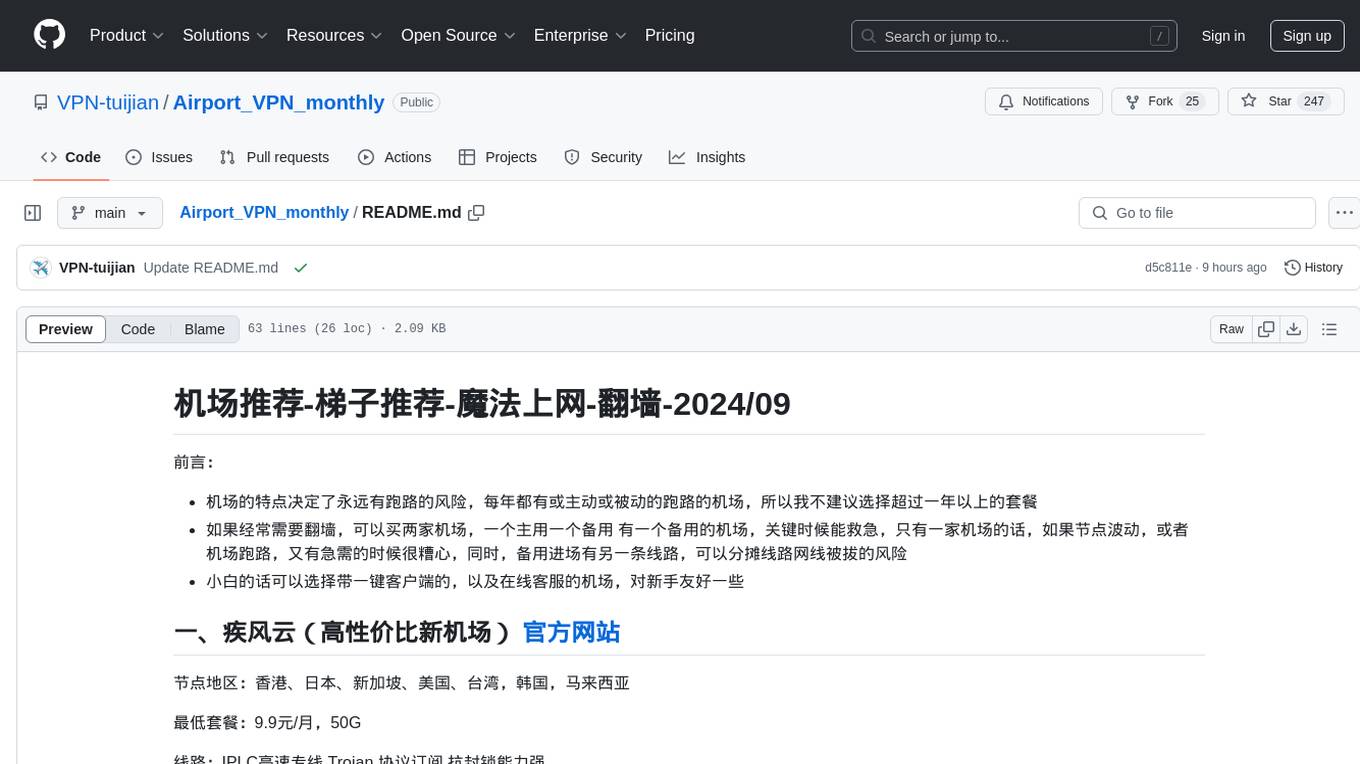The height and width of the screenshot is (764, 1360).
Task: Switch to the Projects tab
Action: (x=498, y=157)
